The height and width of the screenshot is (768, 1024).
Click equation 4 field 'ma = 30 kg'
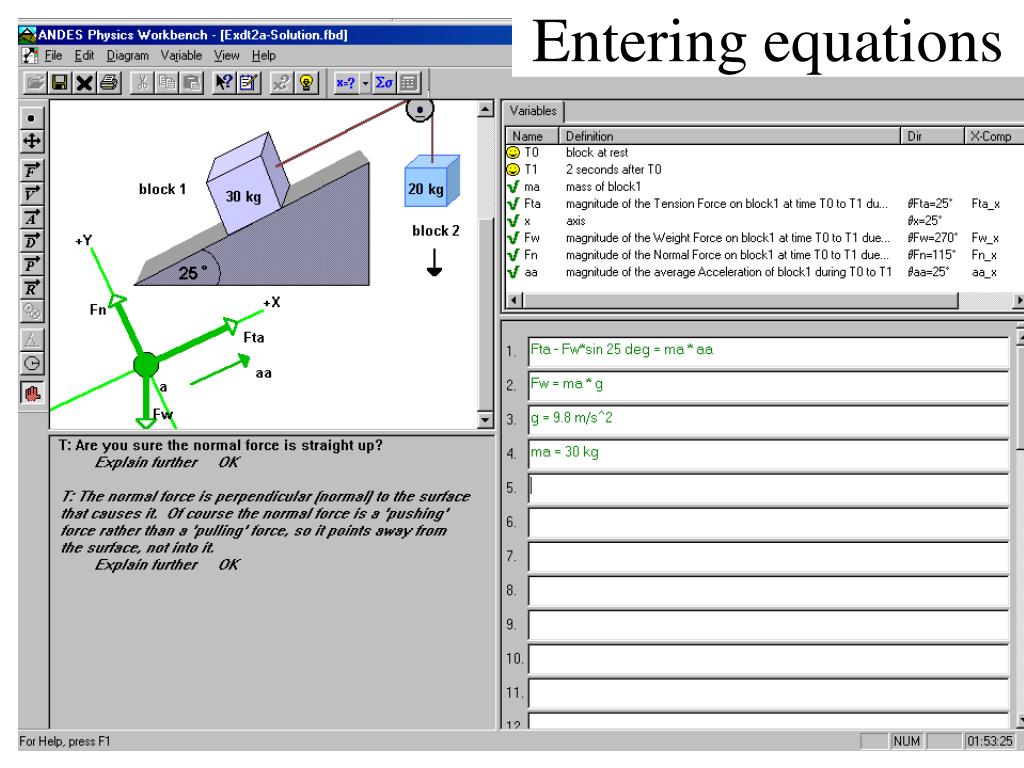(769, 453)
